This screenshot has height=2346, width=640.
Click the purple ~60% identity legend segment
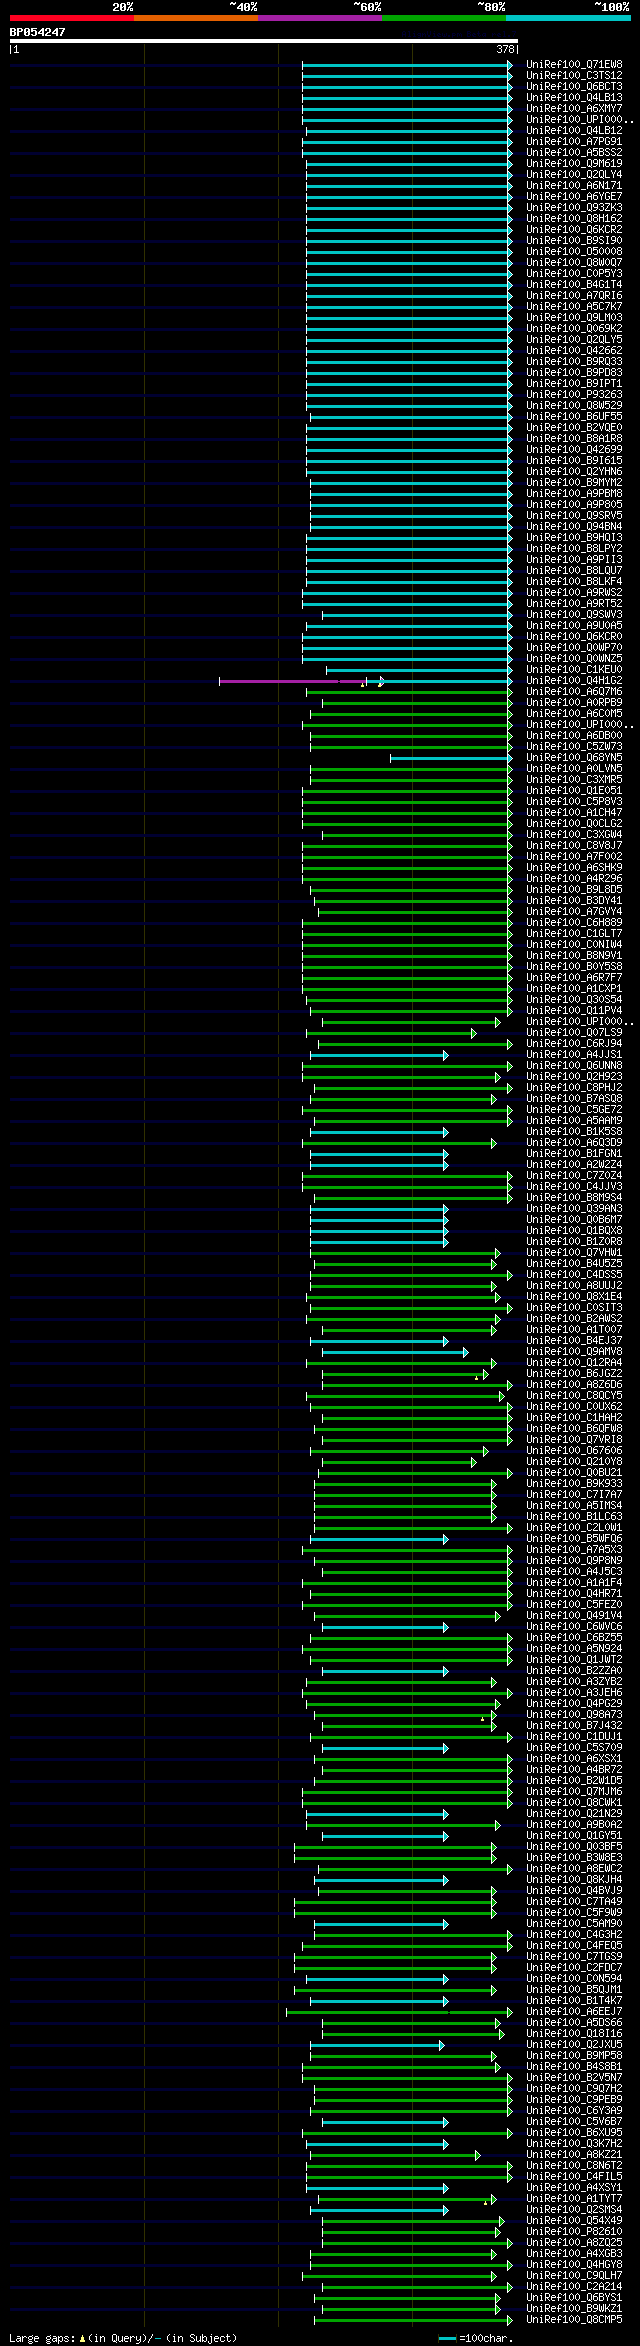click(x=319, y=18)
